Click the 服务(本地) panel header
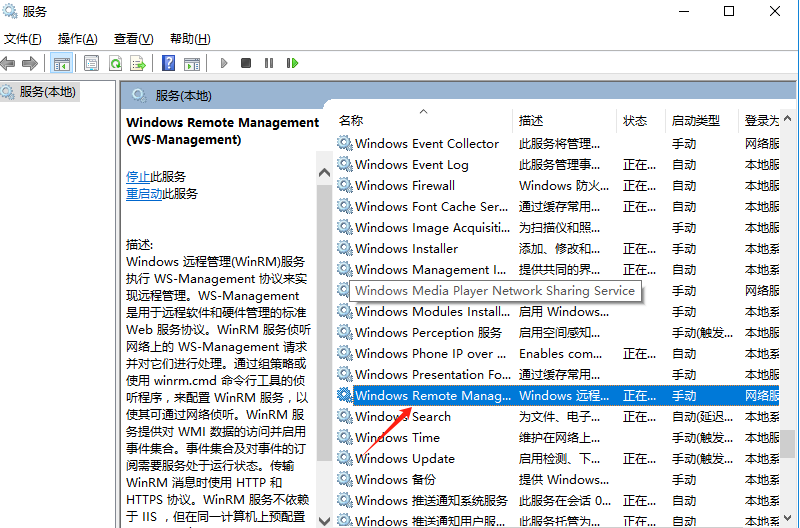 click(183, 95)
